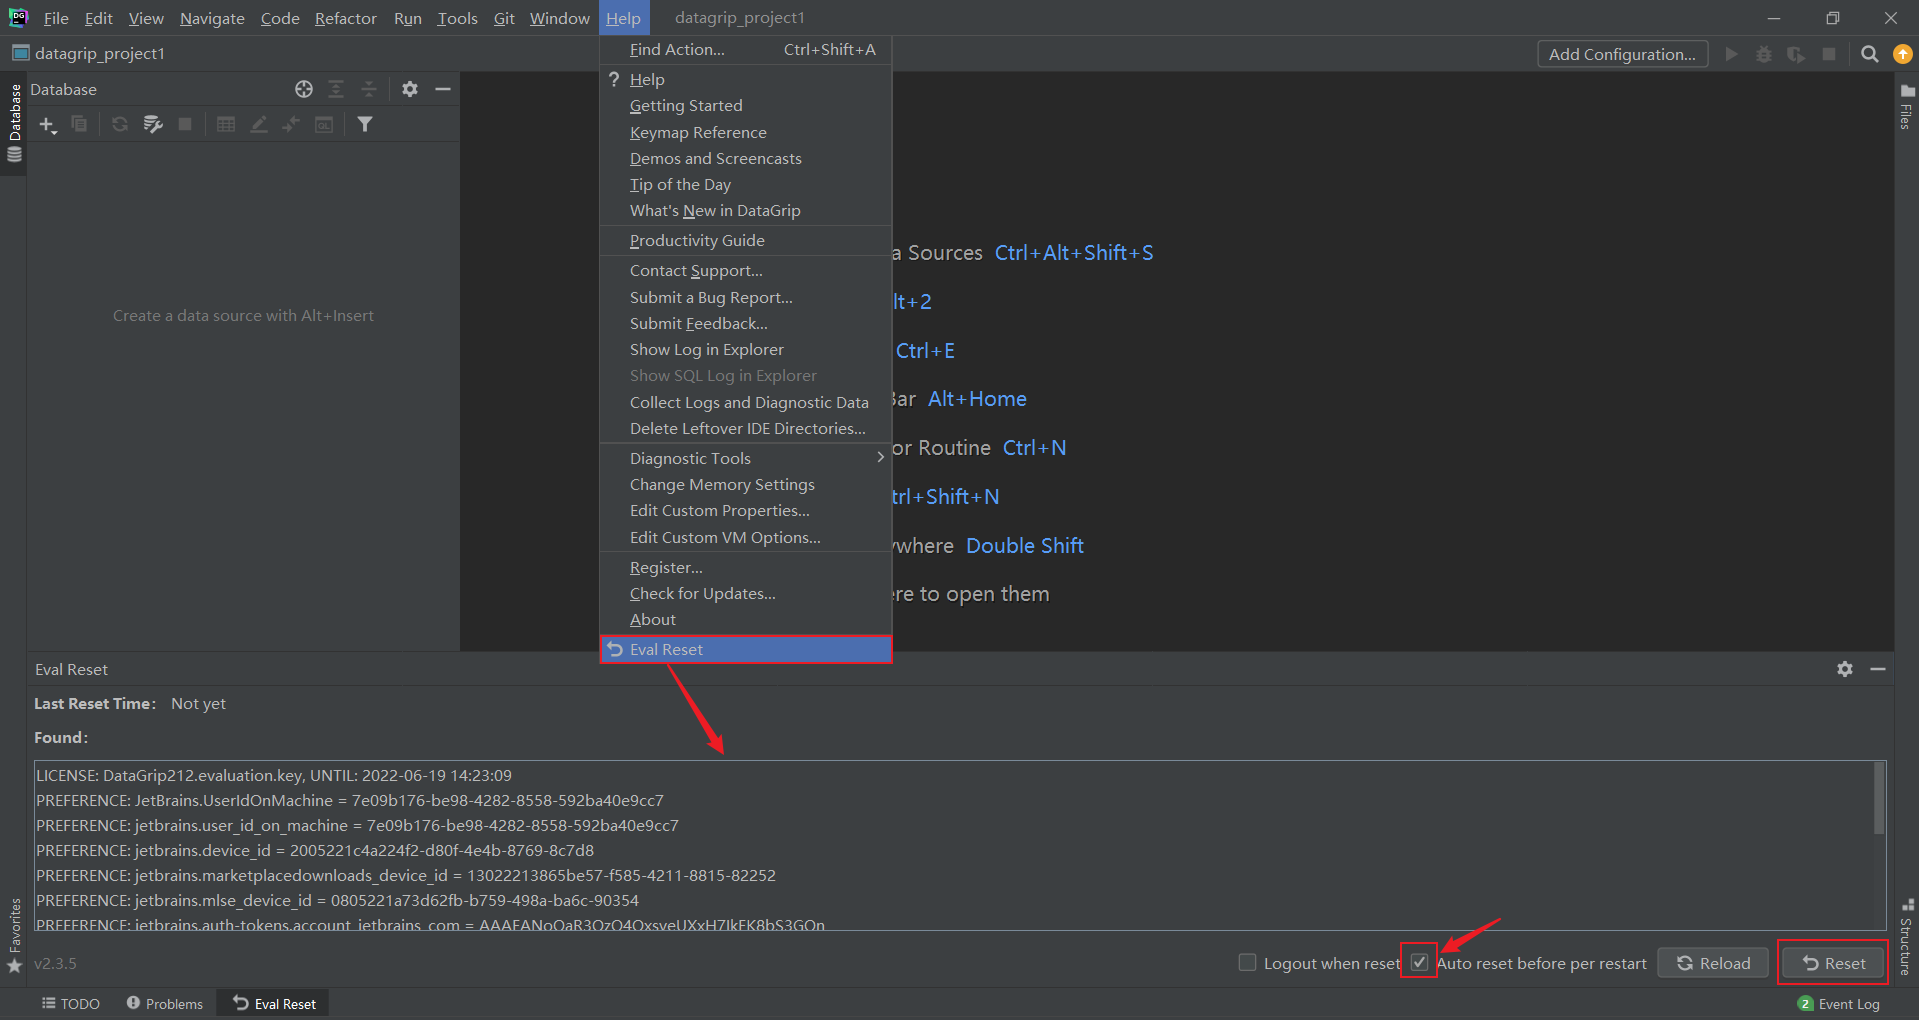Select the filter icon in the Database panel
Viewport: 1919px width, 1020px height.
point(365,124)
